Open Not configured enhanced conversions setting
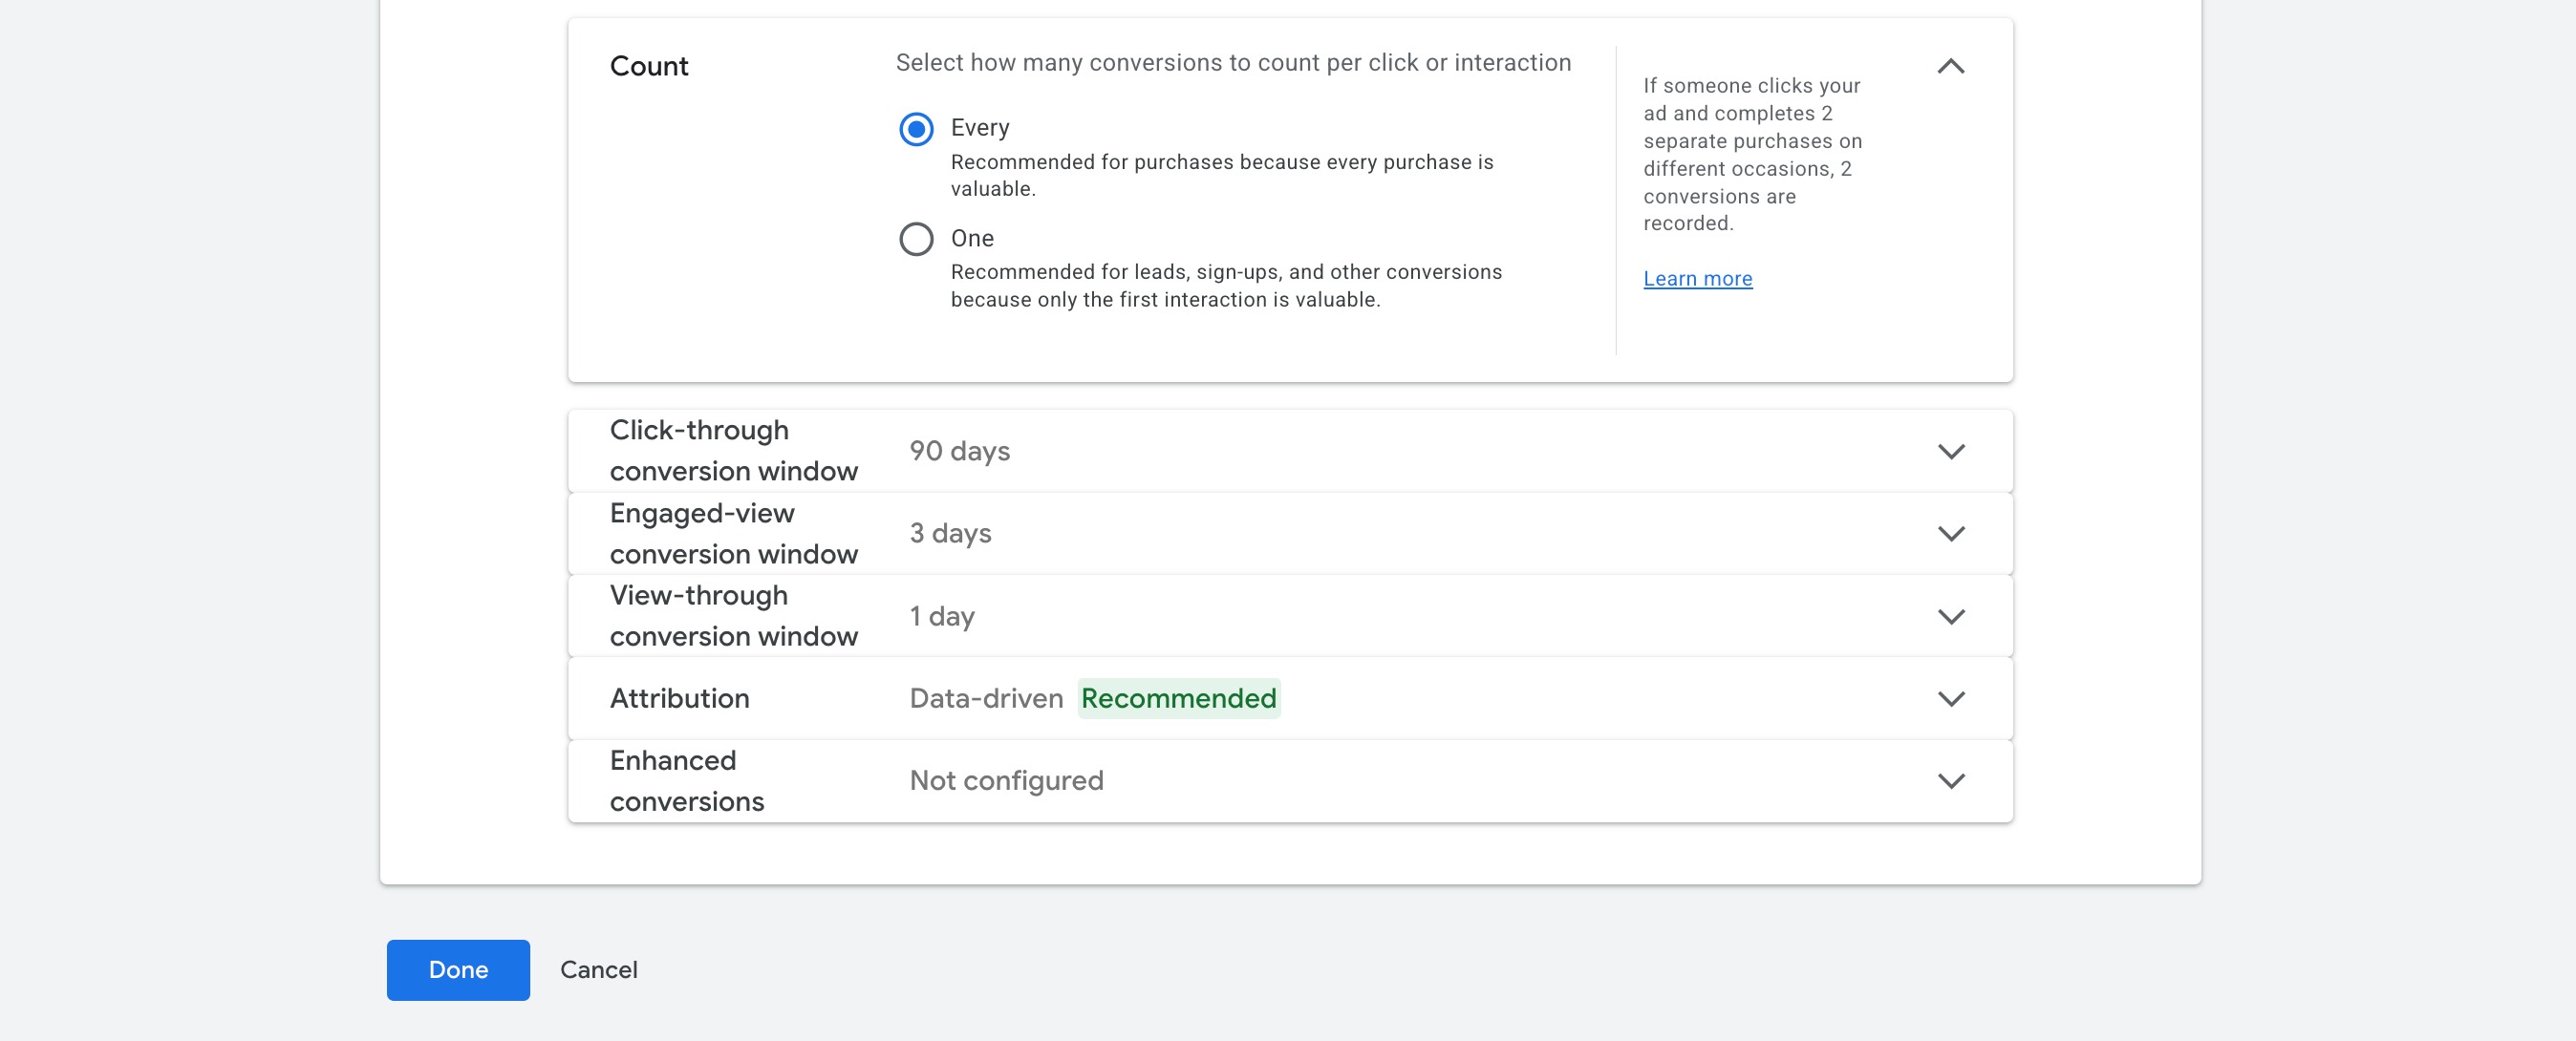This screenshot has width=2576, height=1041. coord(1006,781)
